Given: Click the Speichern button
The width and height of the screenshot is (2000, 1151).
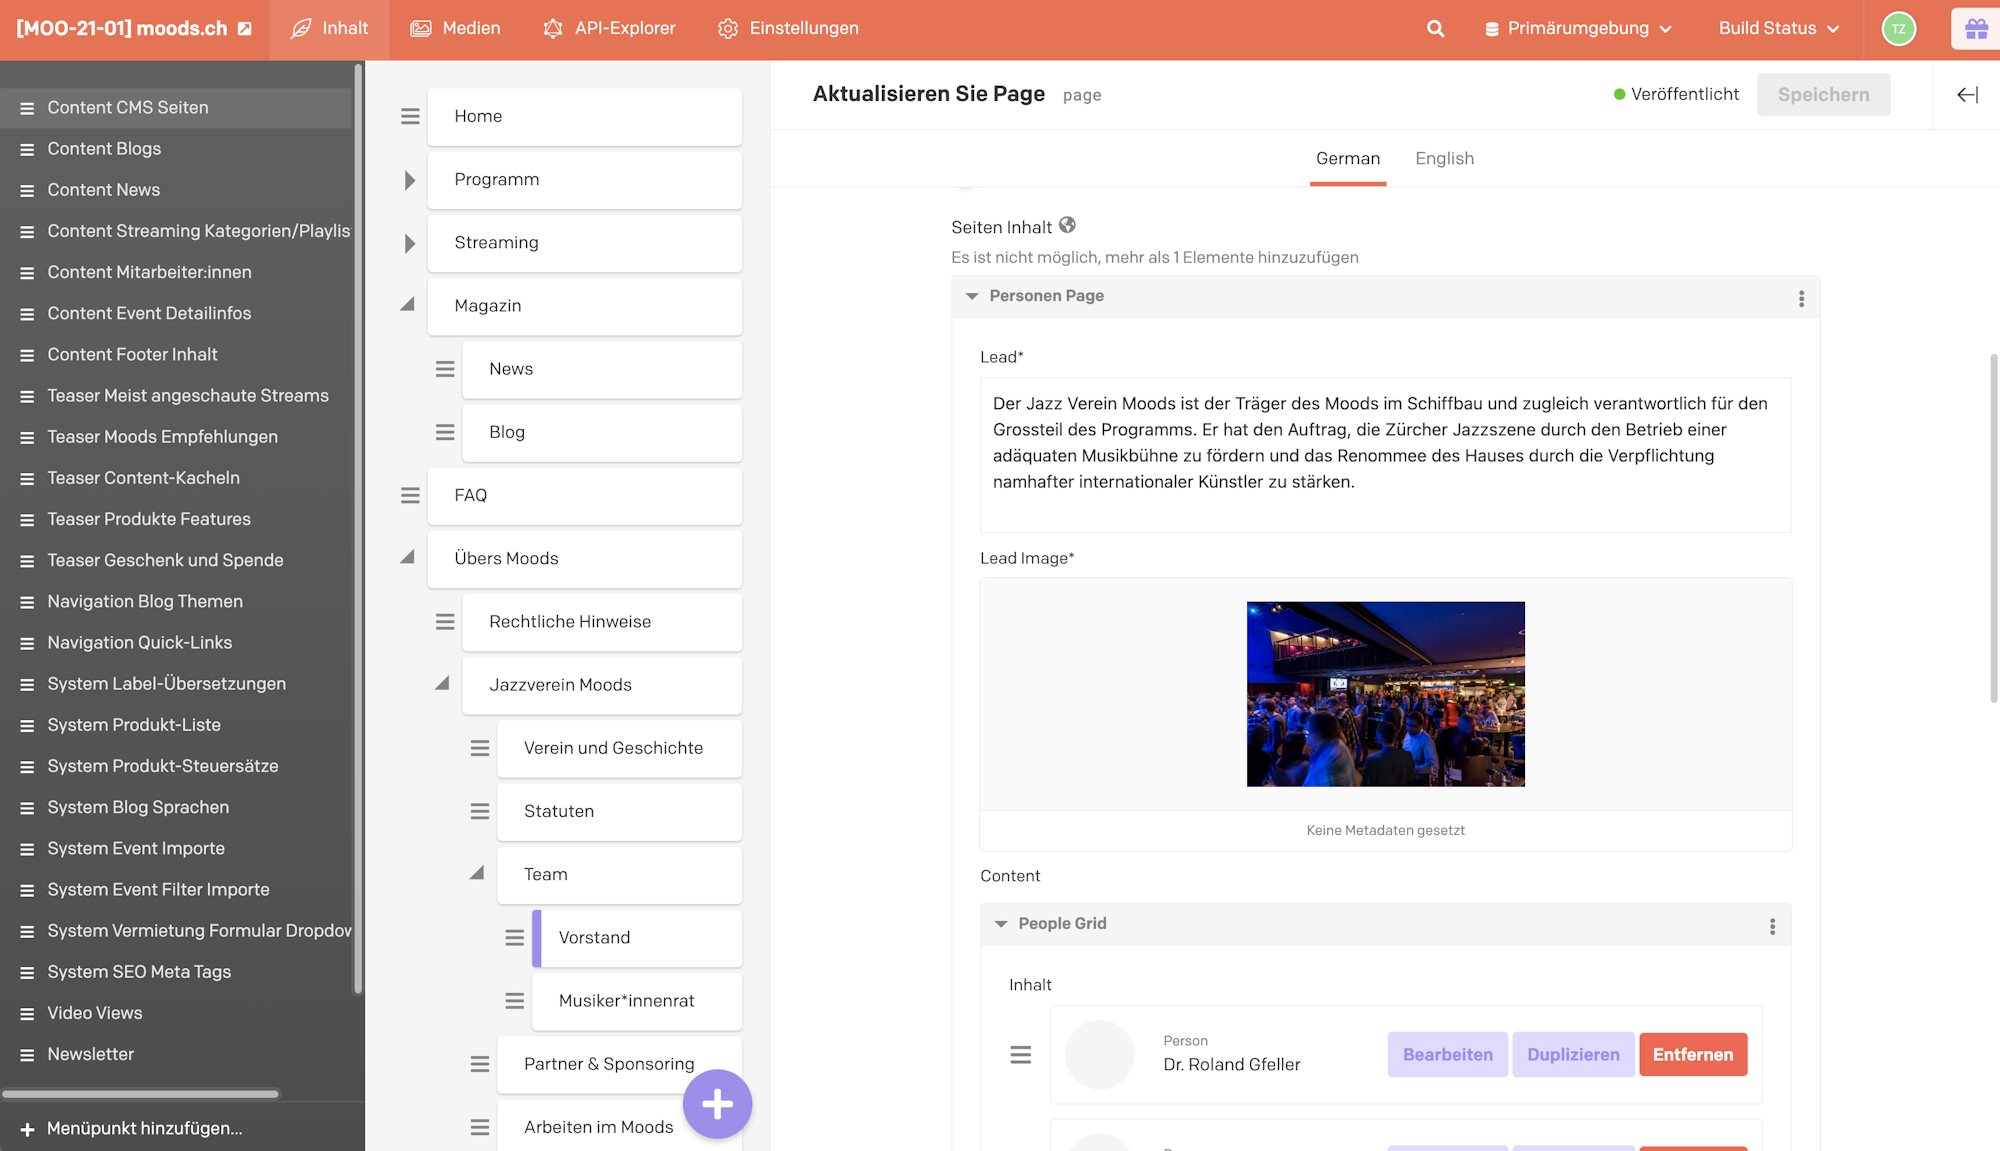Looking at the screenshot, I should click(1823, 95).
